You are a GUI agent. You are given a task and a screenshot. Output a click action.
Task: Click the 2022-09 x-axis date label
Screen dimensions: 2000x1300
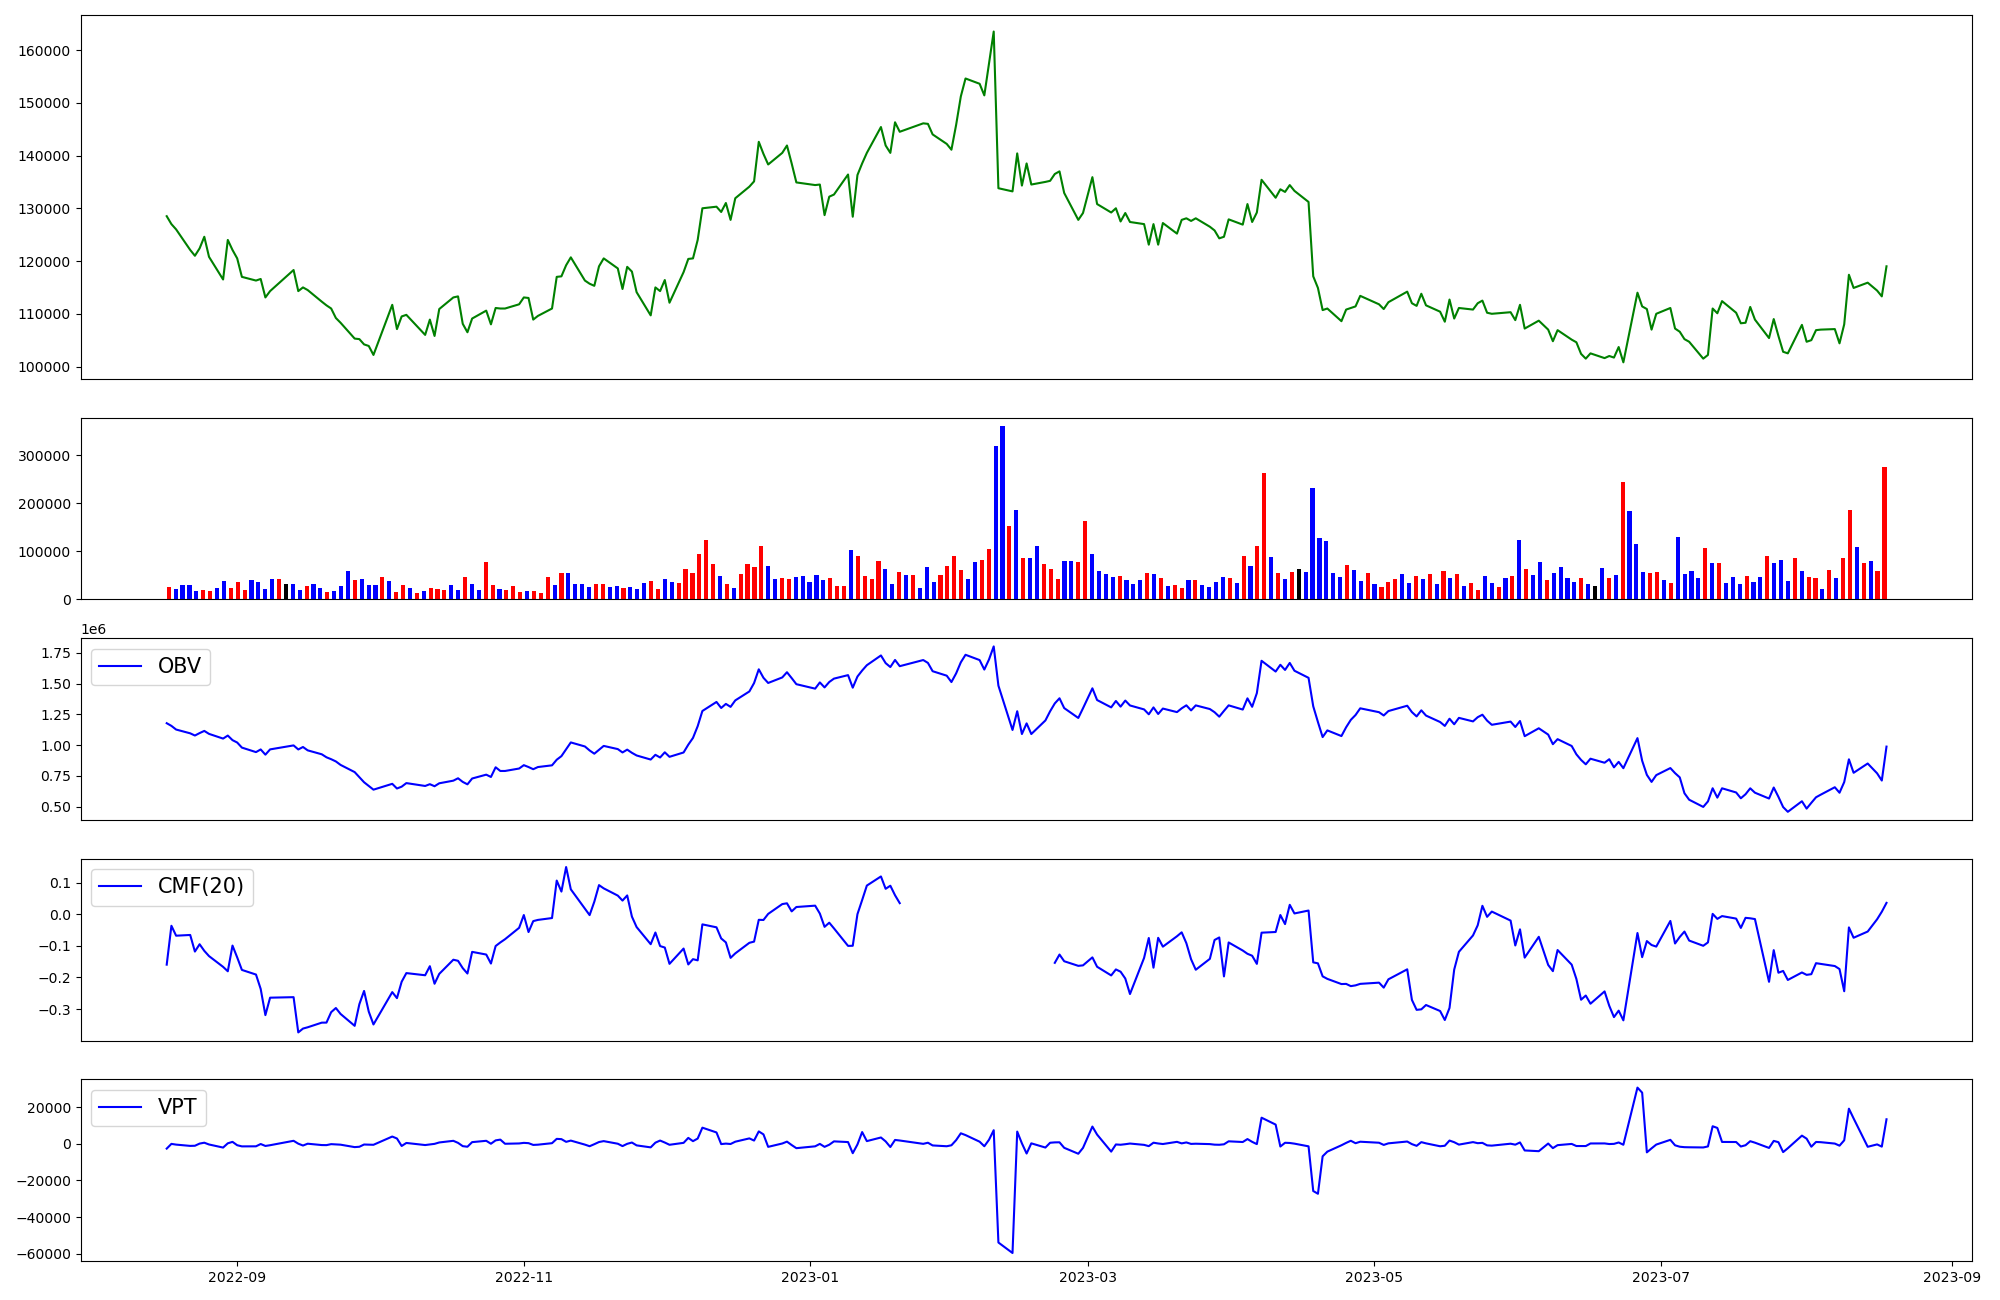237,1277
